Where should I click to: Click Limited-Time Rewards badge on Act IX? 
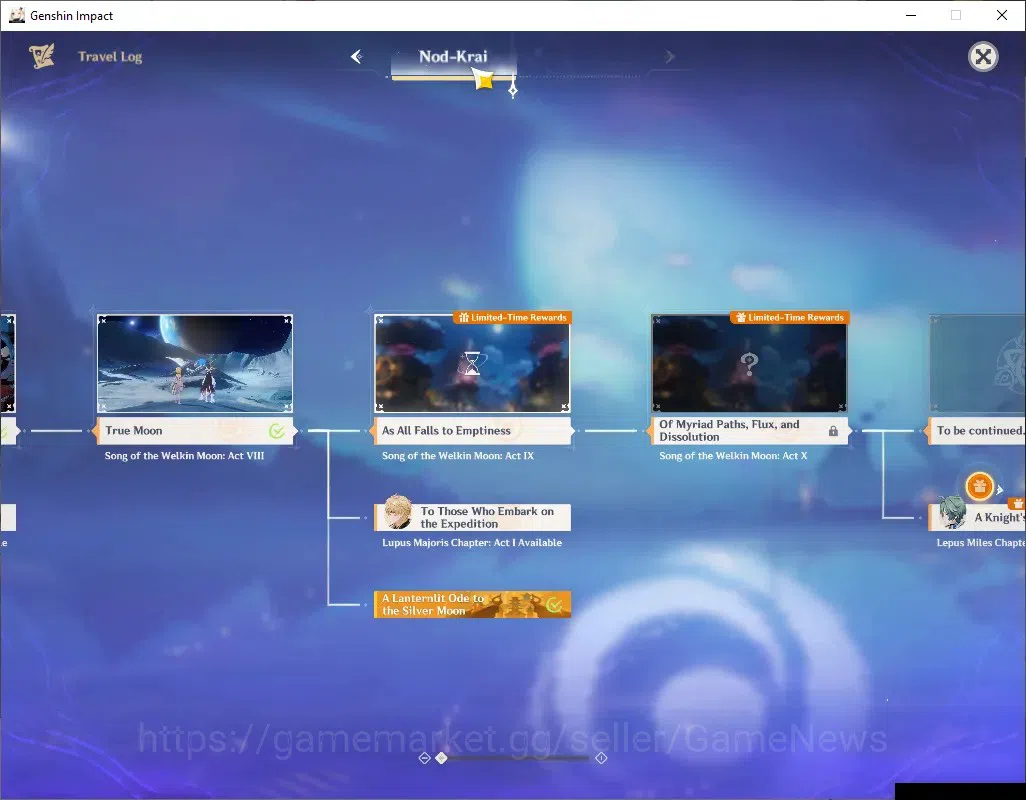(512, 317)
